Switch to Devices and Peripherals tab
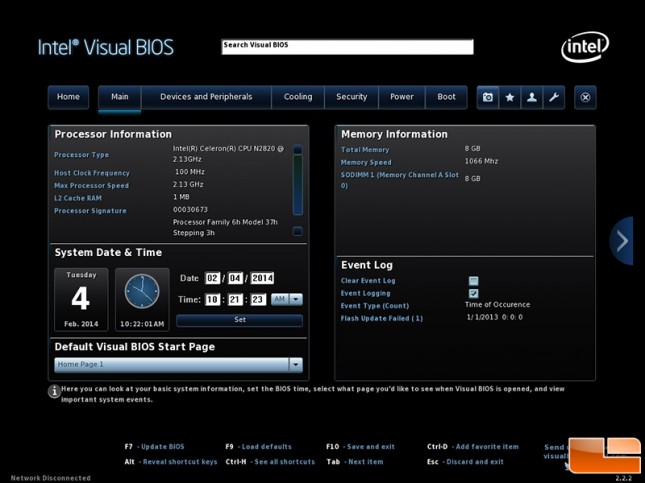645x483 pixels. click(x=206, y=97)
